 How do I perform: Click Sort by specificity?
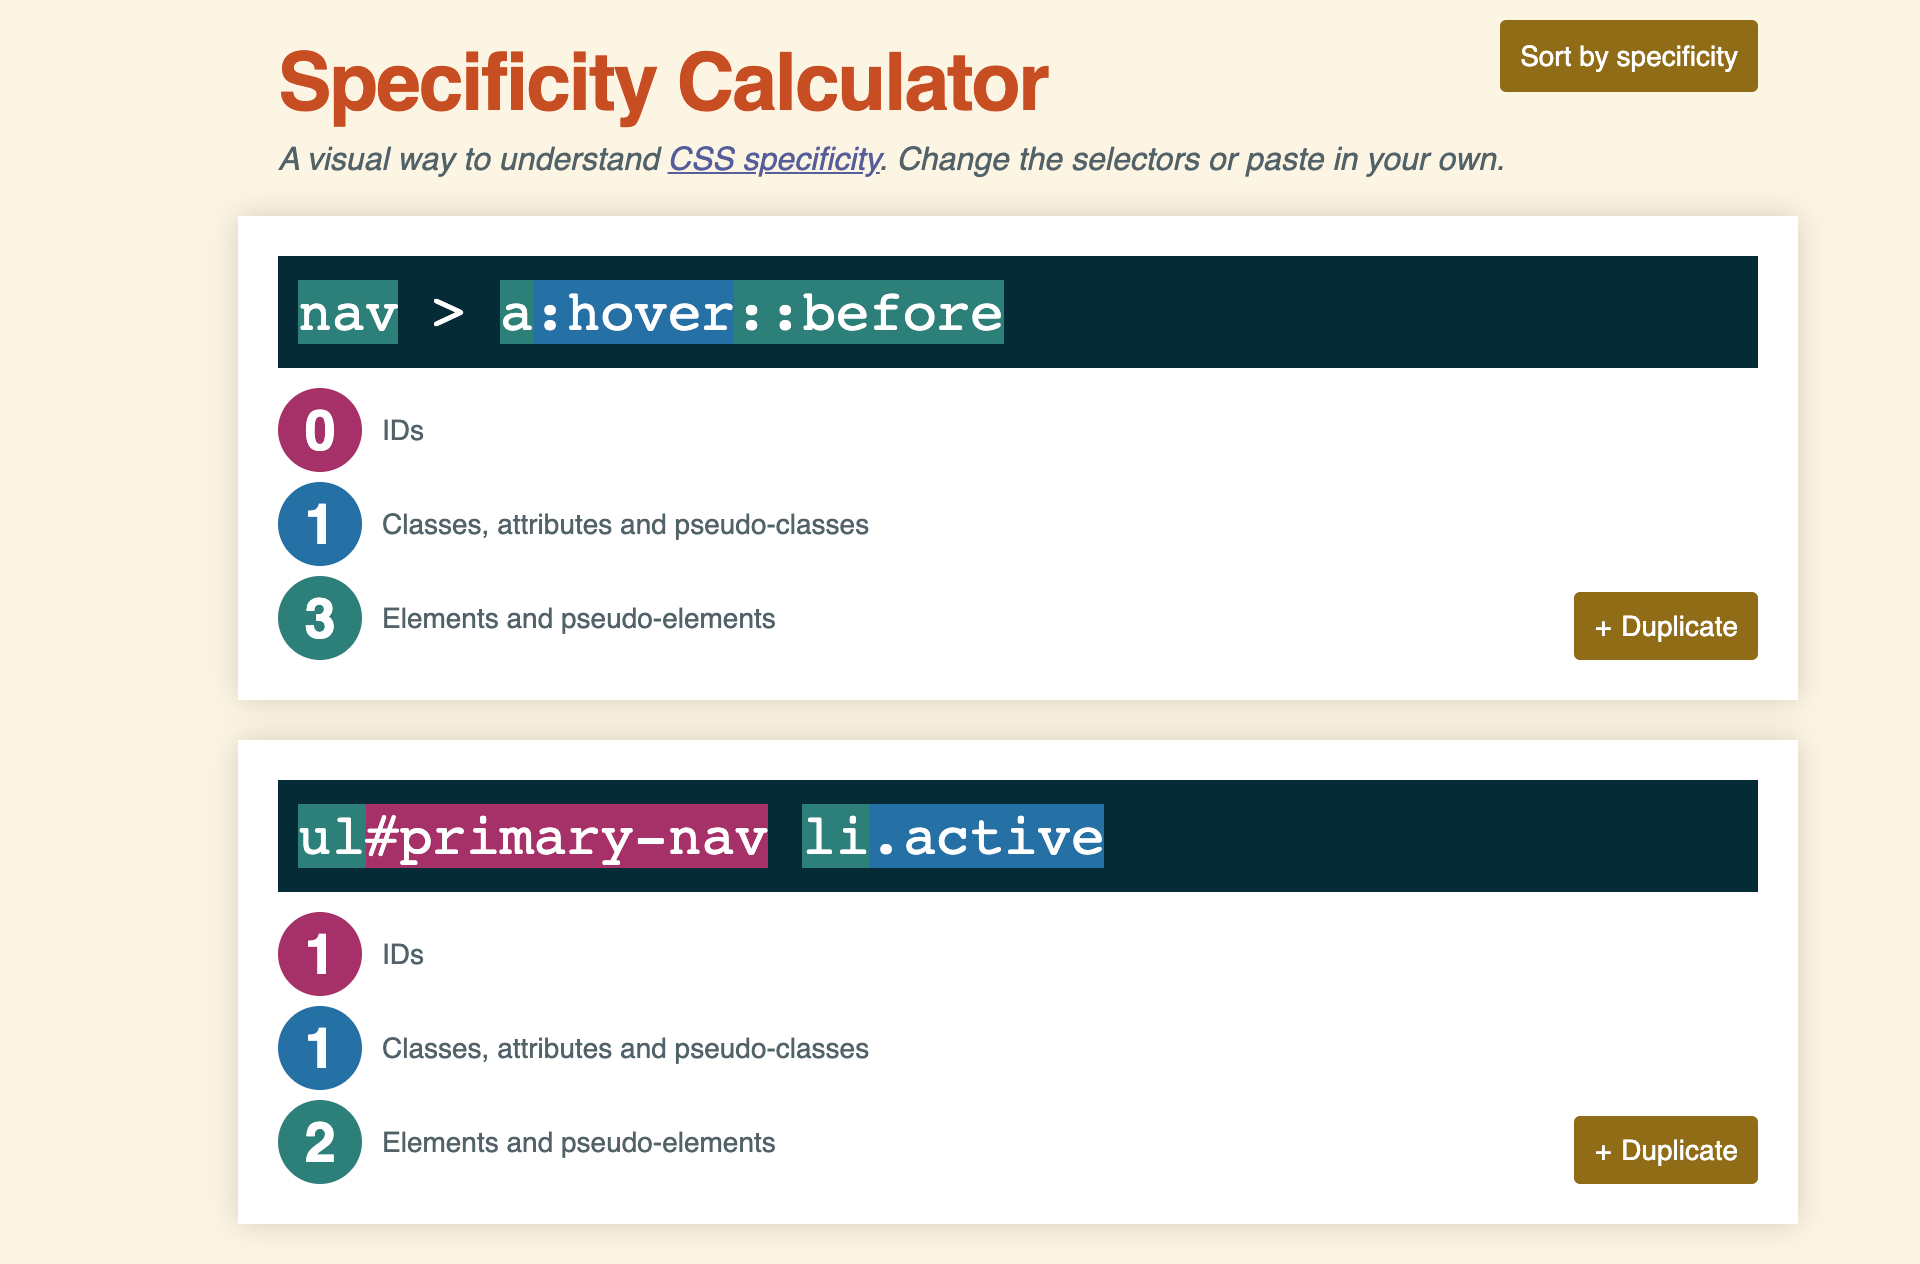pos(1628,56)
